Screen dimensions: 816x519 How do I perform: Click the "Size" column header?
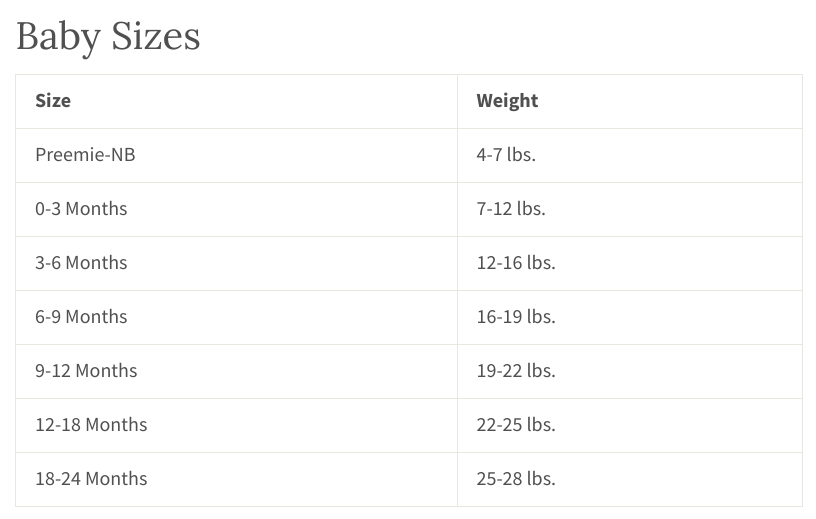pyautogui.click(x=53, y=101)
